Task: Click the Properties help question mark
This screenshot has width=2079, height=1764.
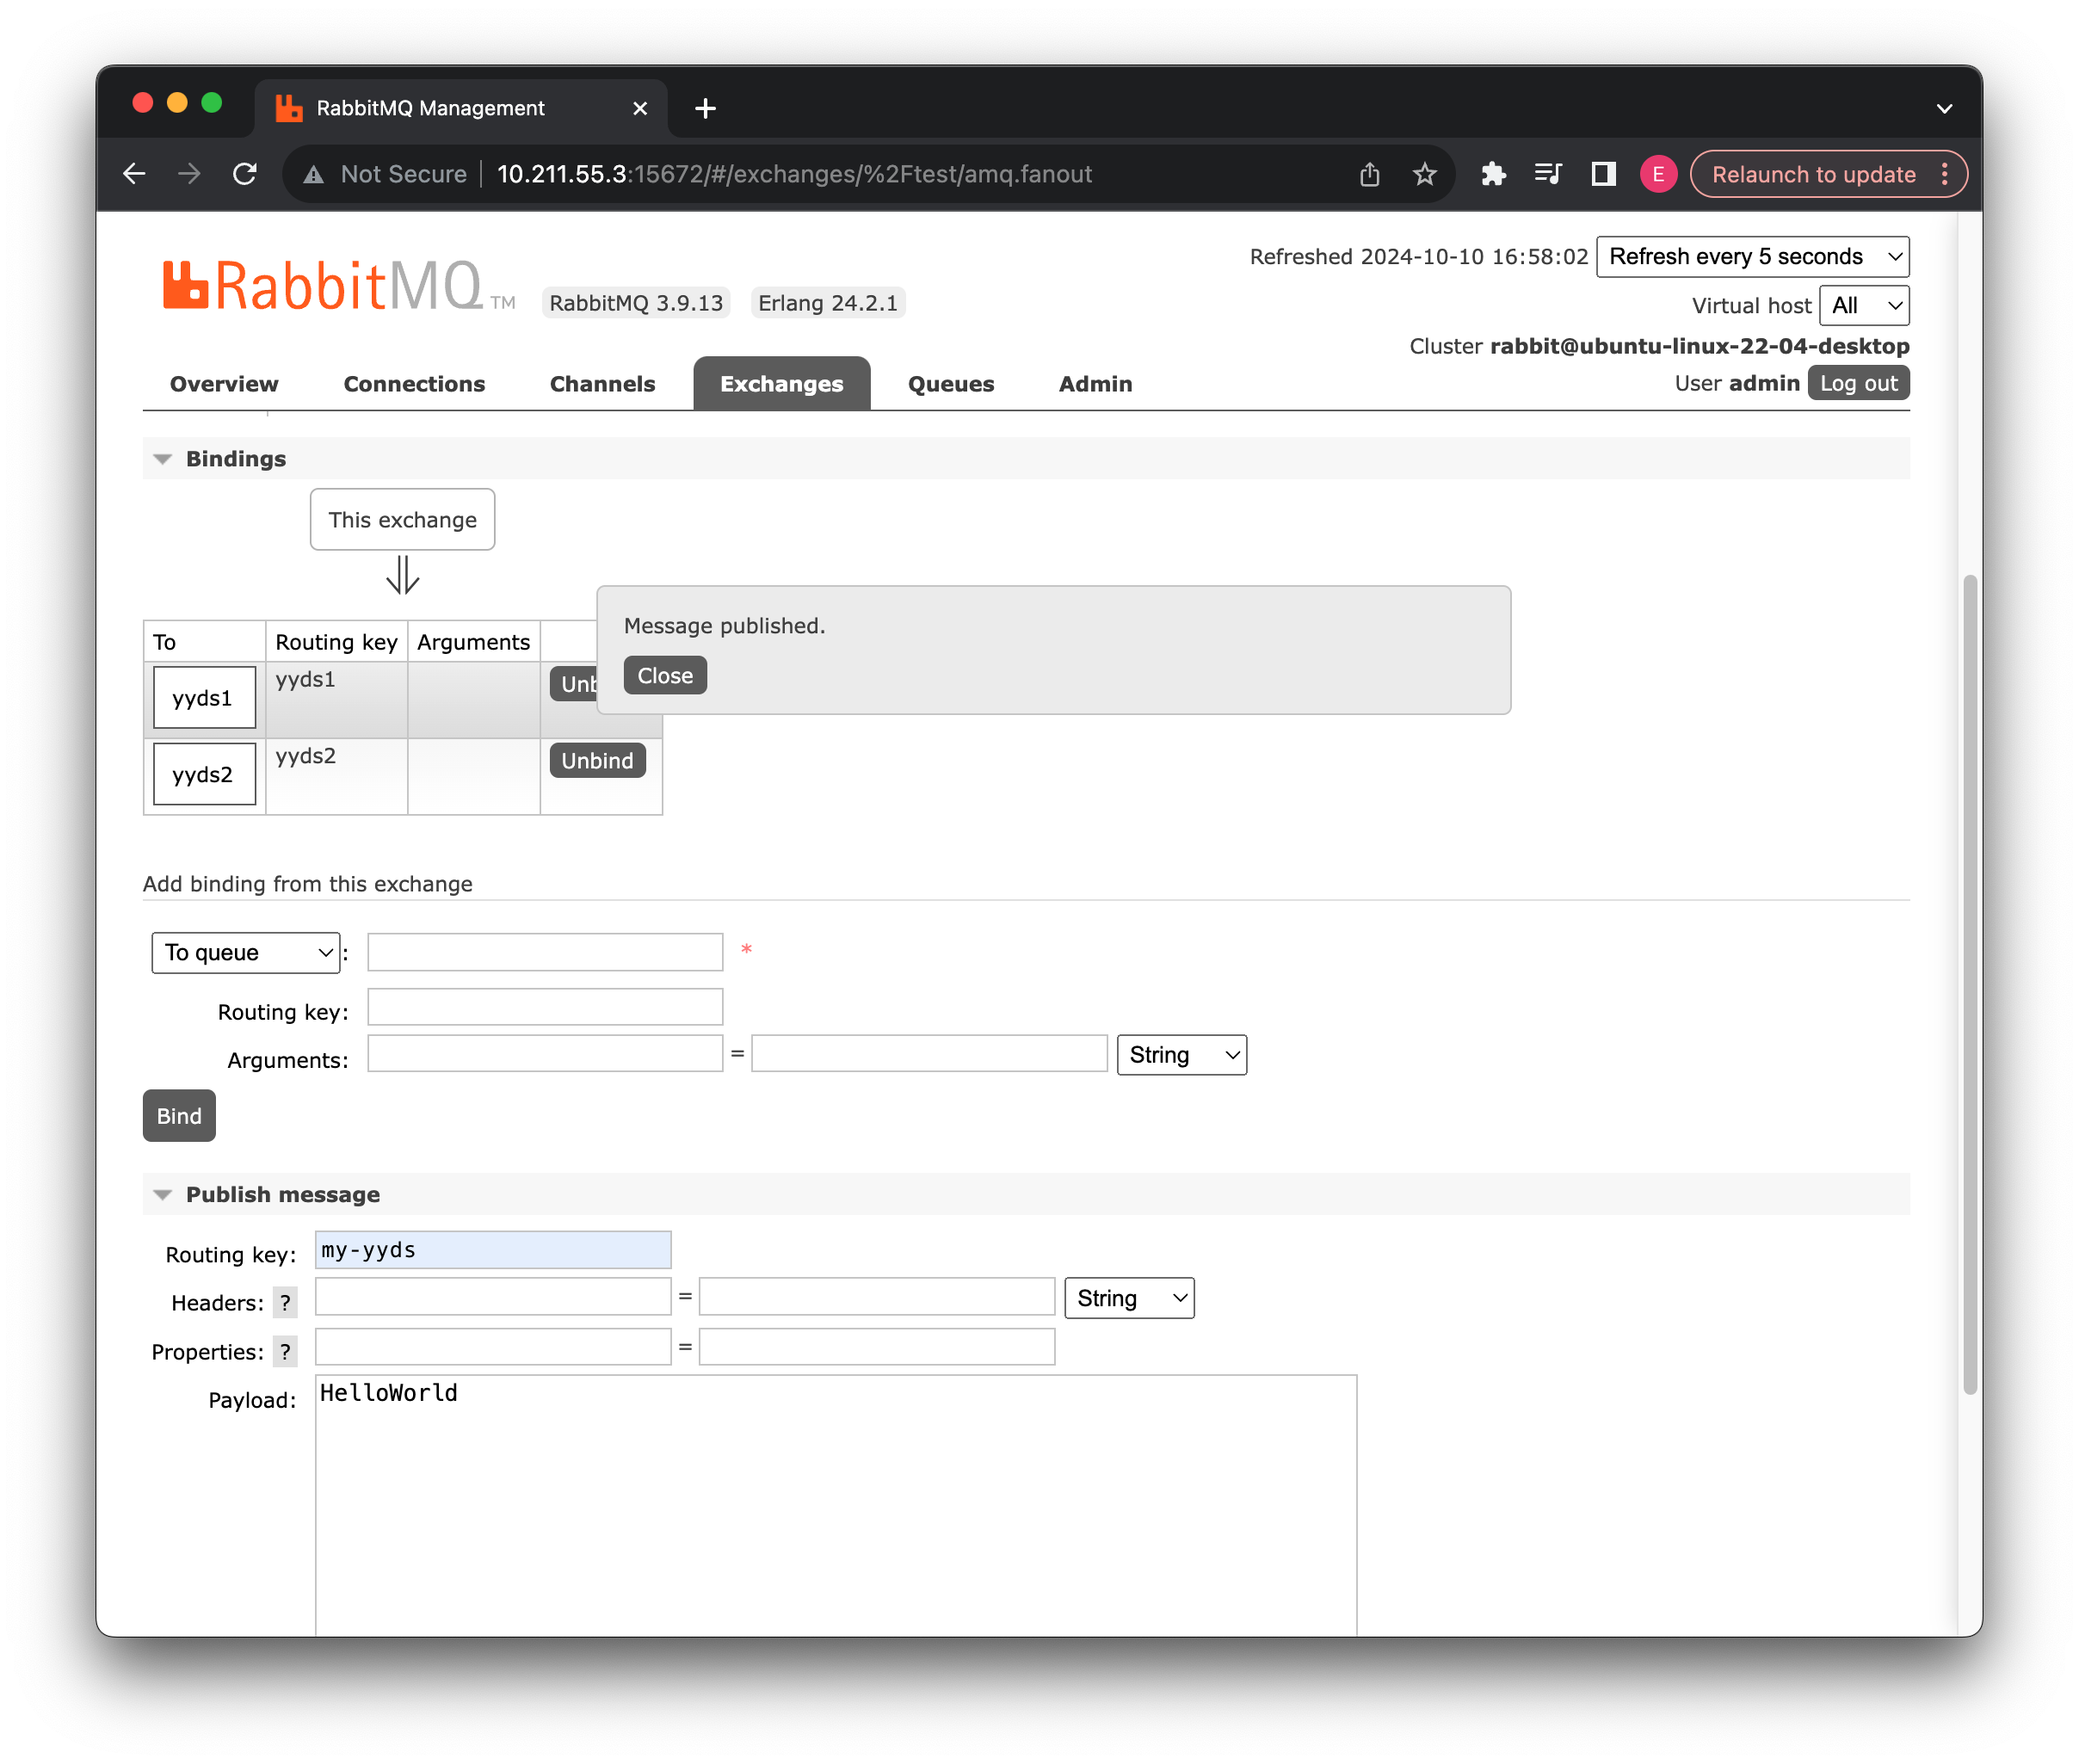Action: pyautogui.click(x=285, y=1351)
